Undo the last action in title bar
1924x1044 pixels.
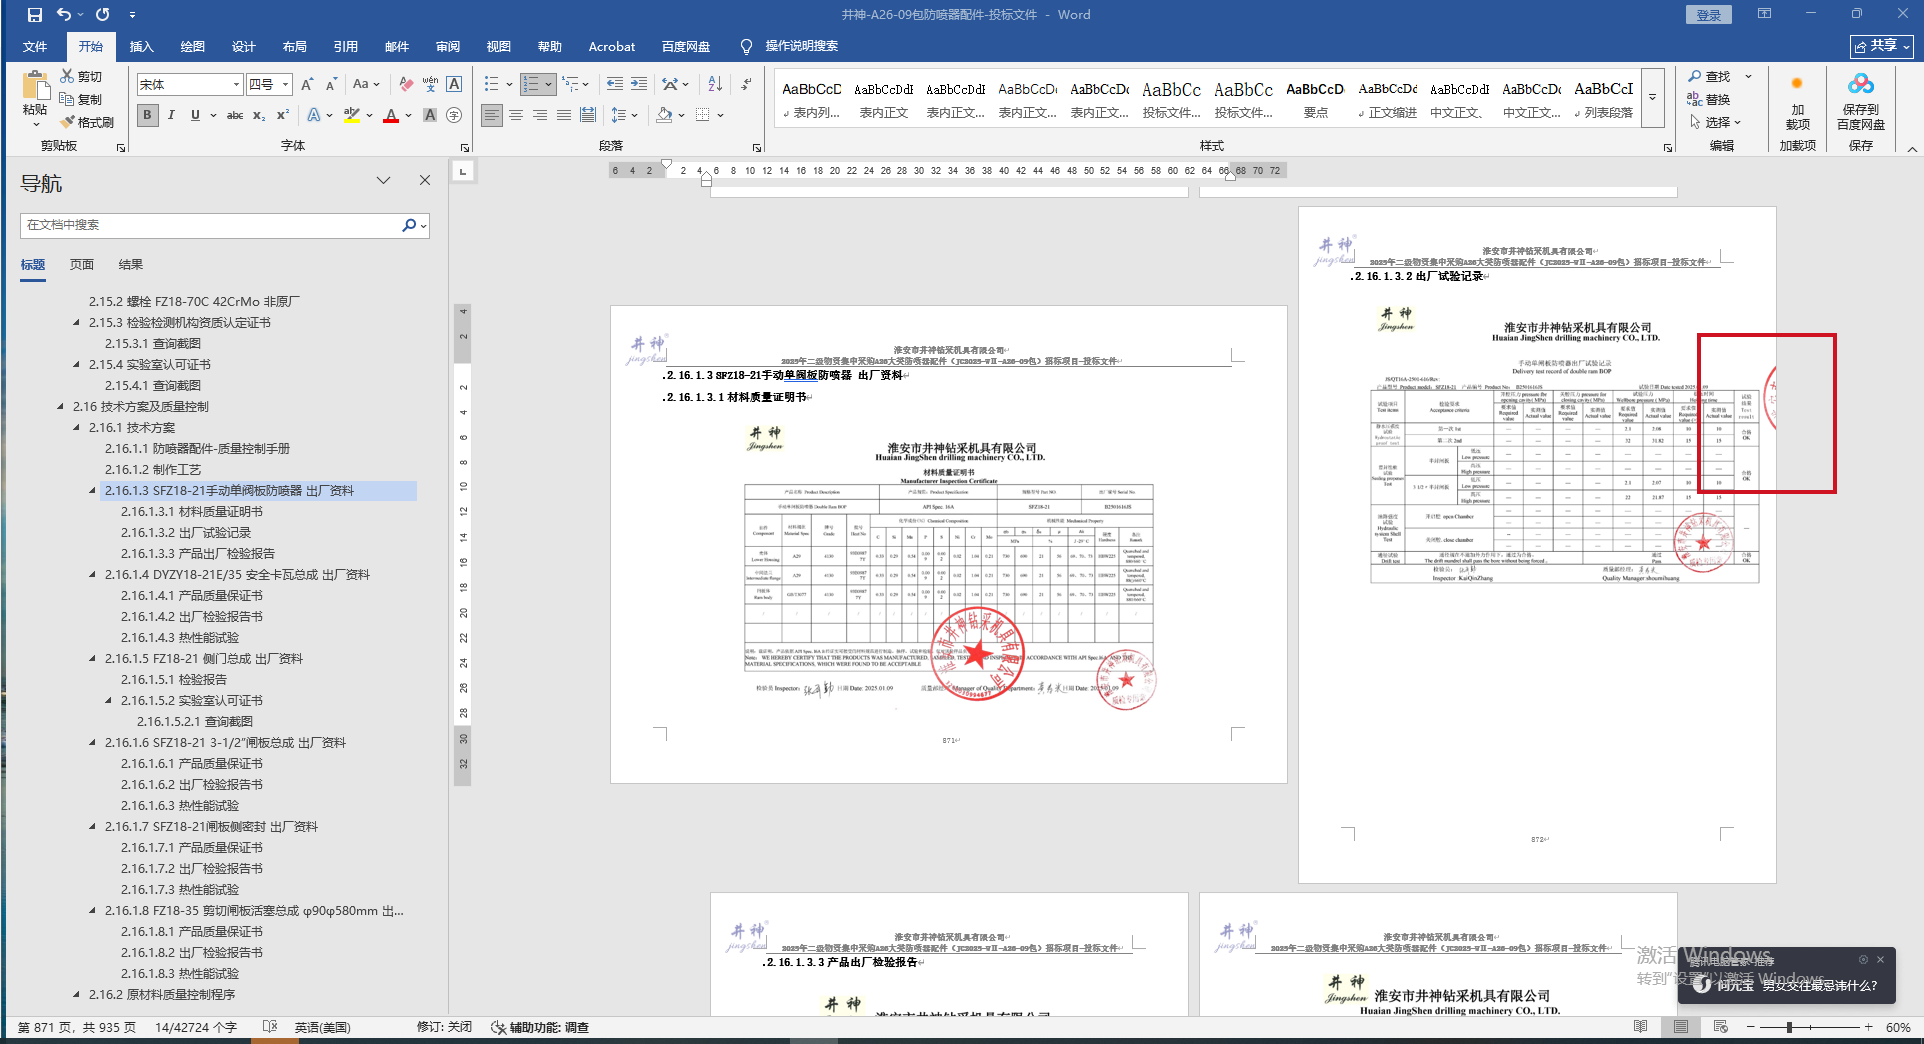[x=64, y=15]
